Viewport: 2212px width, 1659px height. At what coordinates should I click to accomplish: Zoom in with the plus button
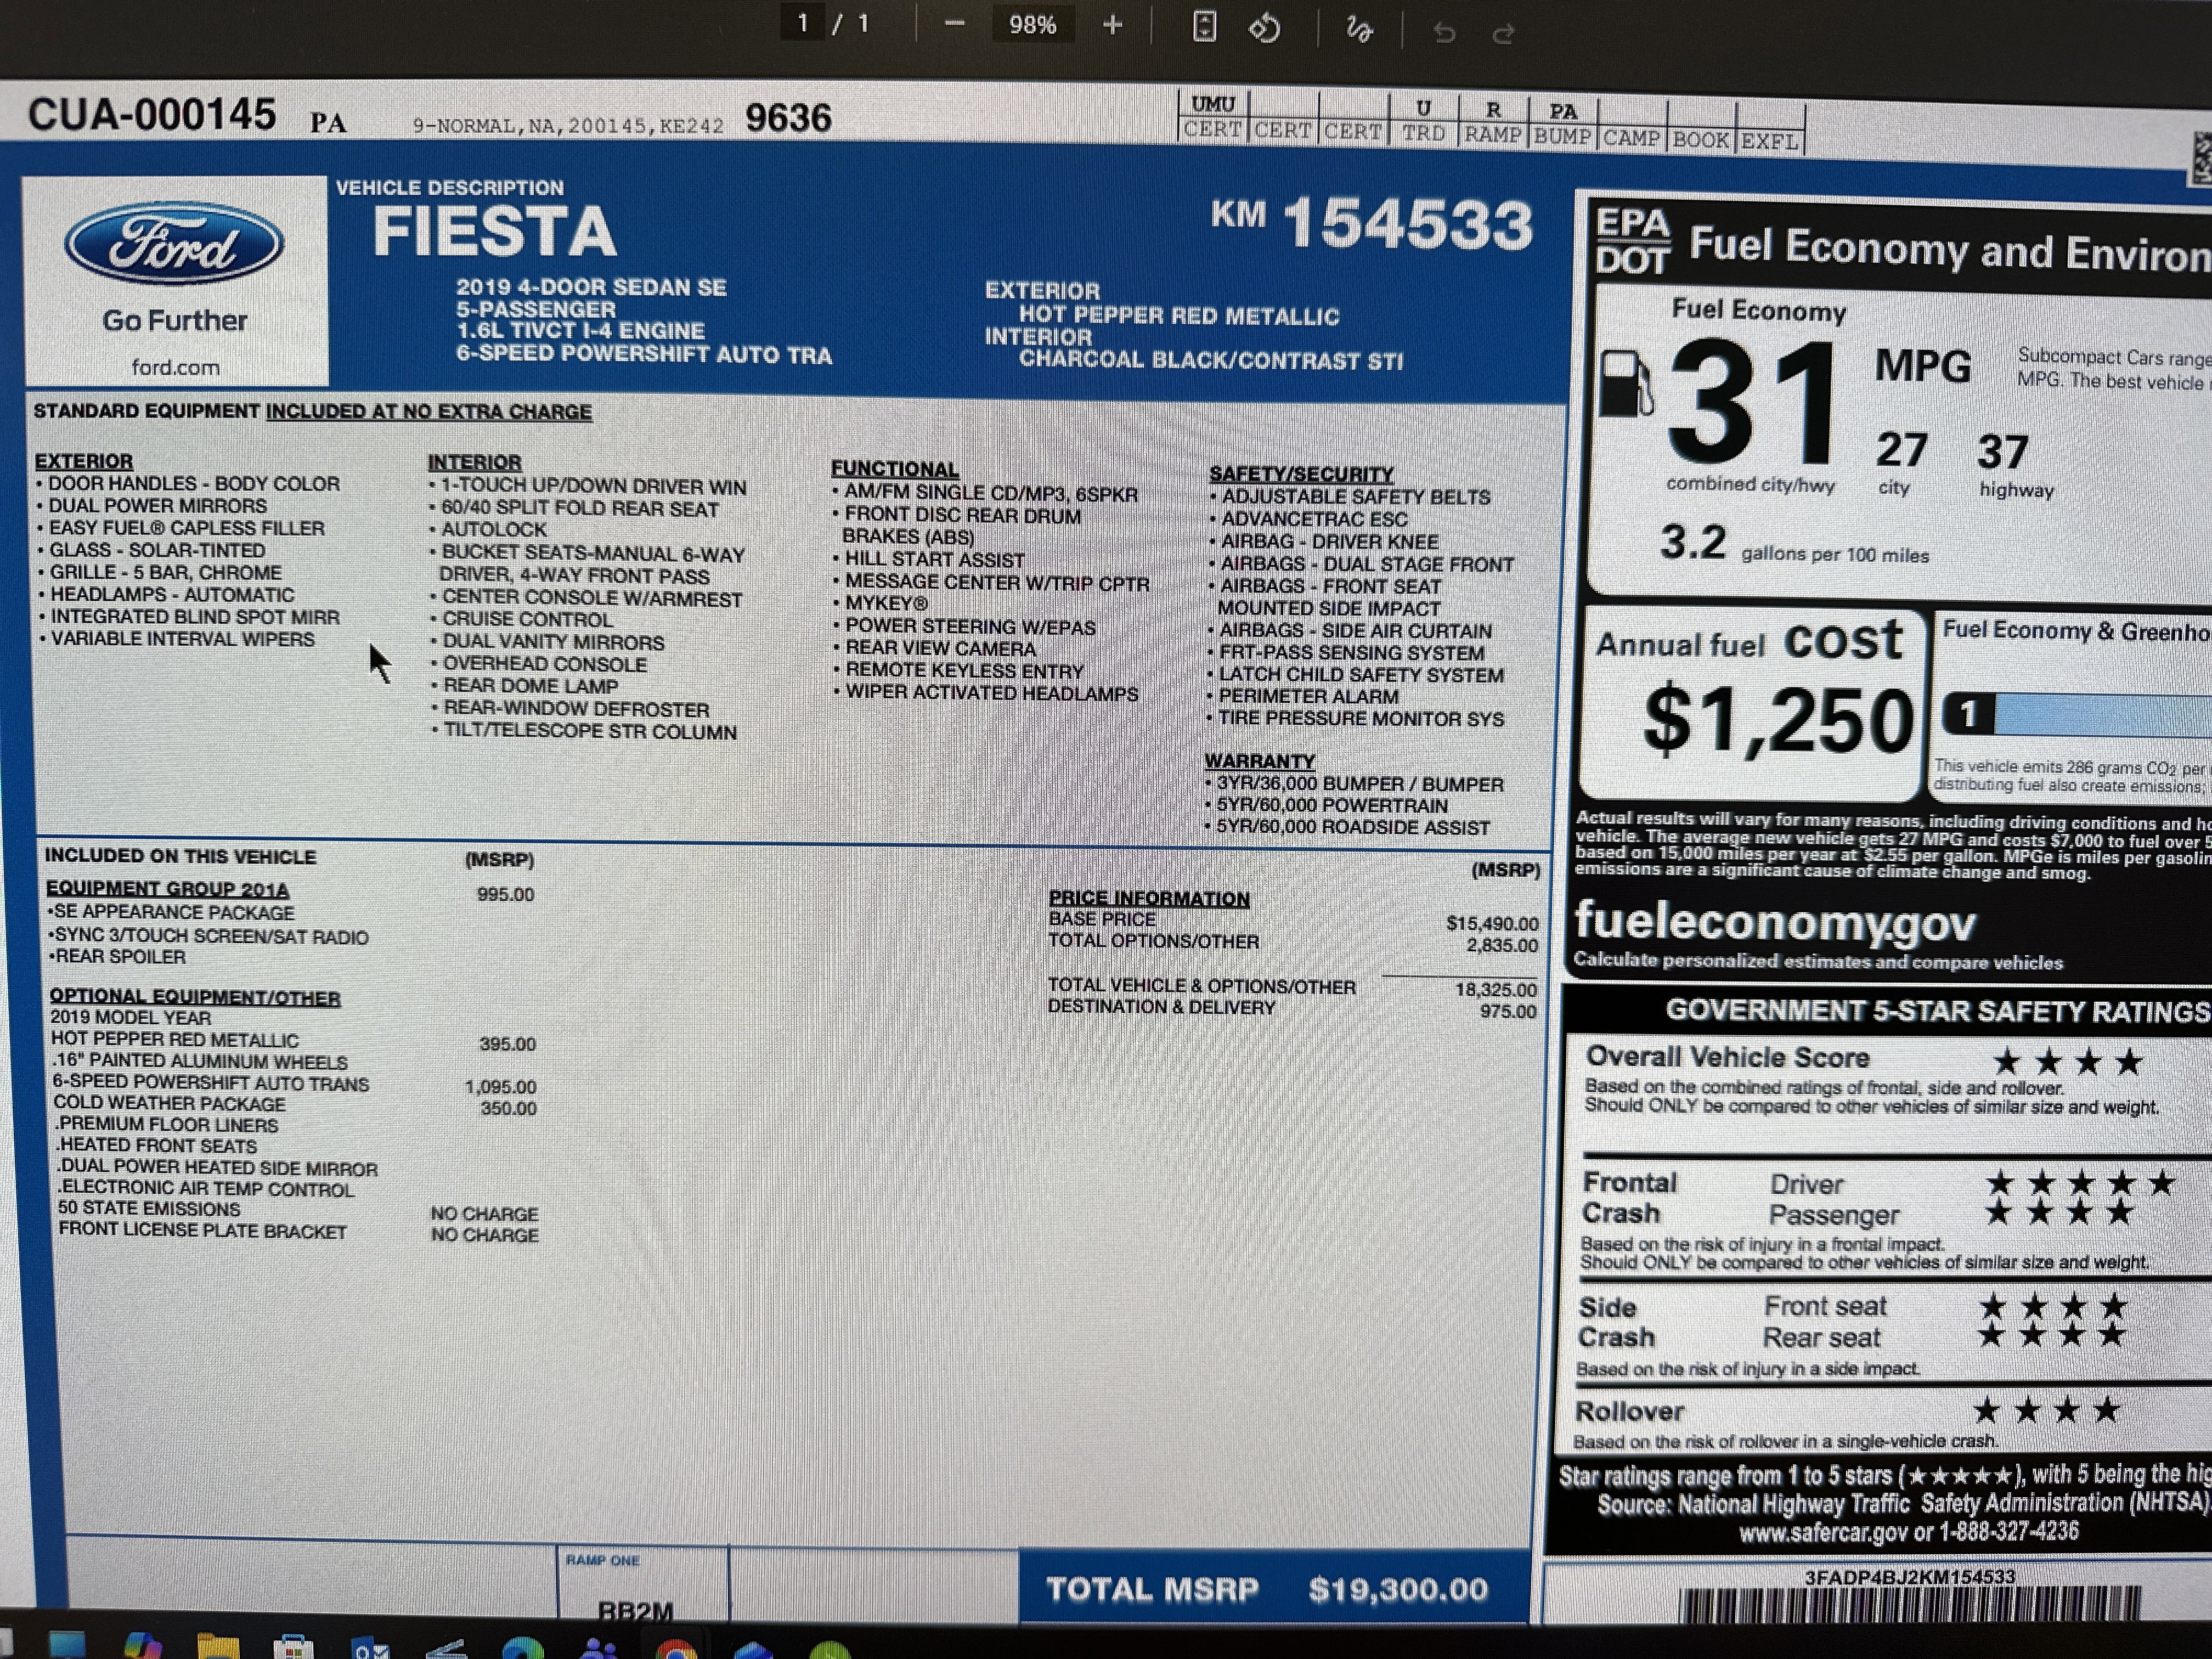tap(1113, 25)
